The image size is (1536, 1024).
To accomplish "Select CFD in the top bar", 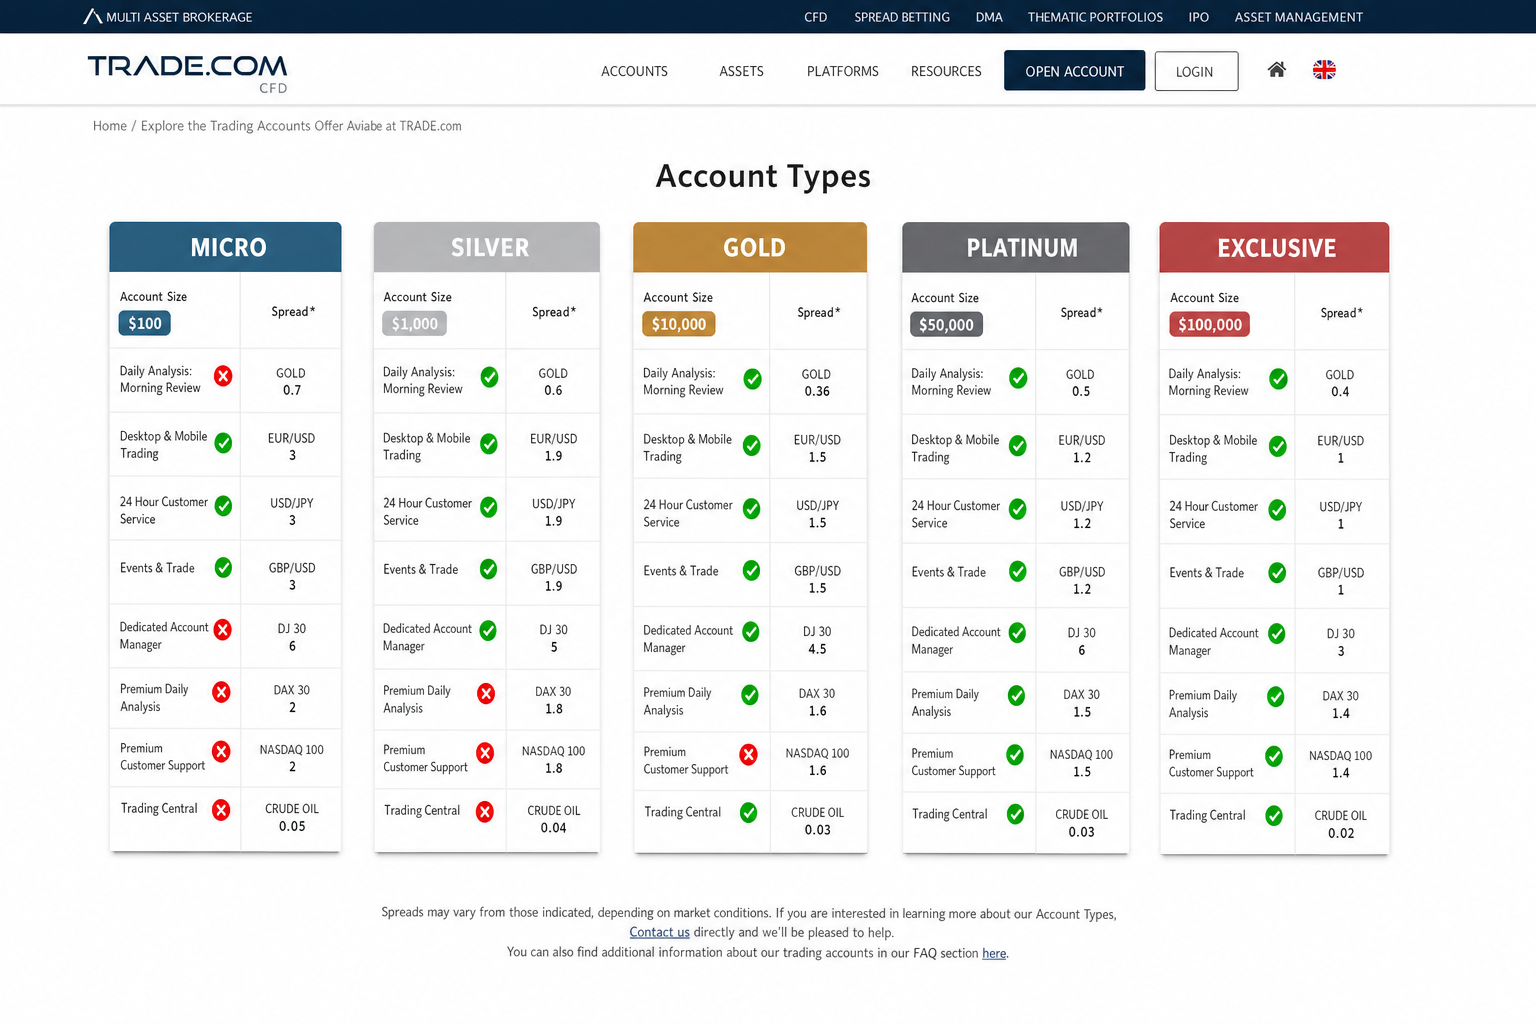I will [816, 17].
